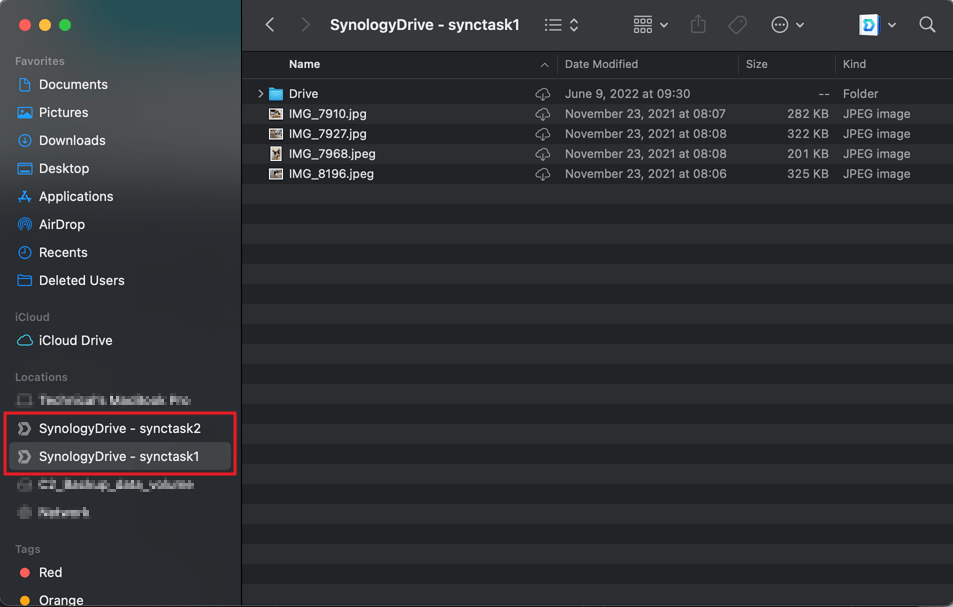Open AirDrop in the sidebar
Image resolution: width=953 pixels, height=607 pixels.
pyautogui.click(x=62, y=224)
